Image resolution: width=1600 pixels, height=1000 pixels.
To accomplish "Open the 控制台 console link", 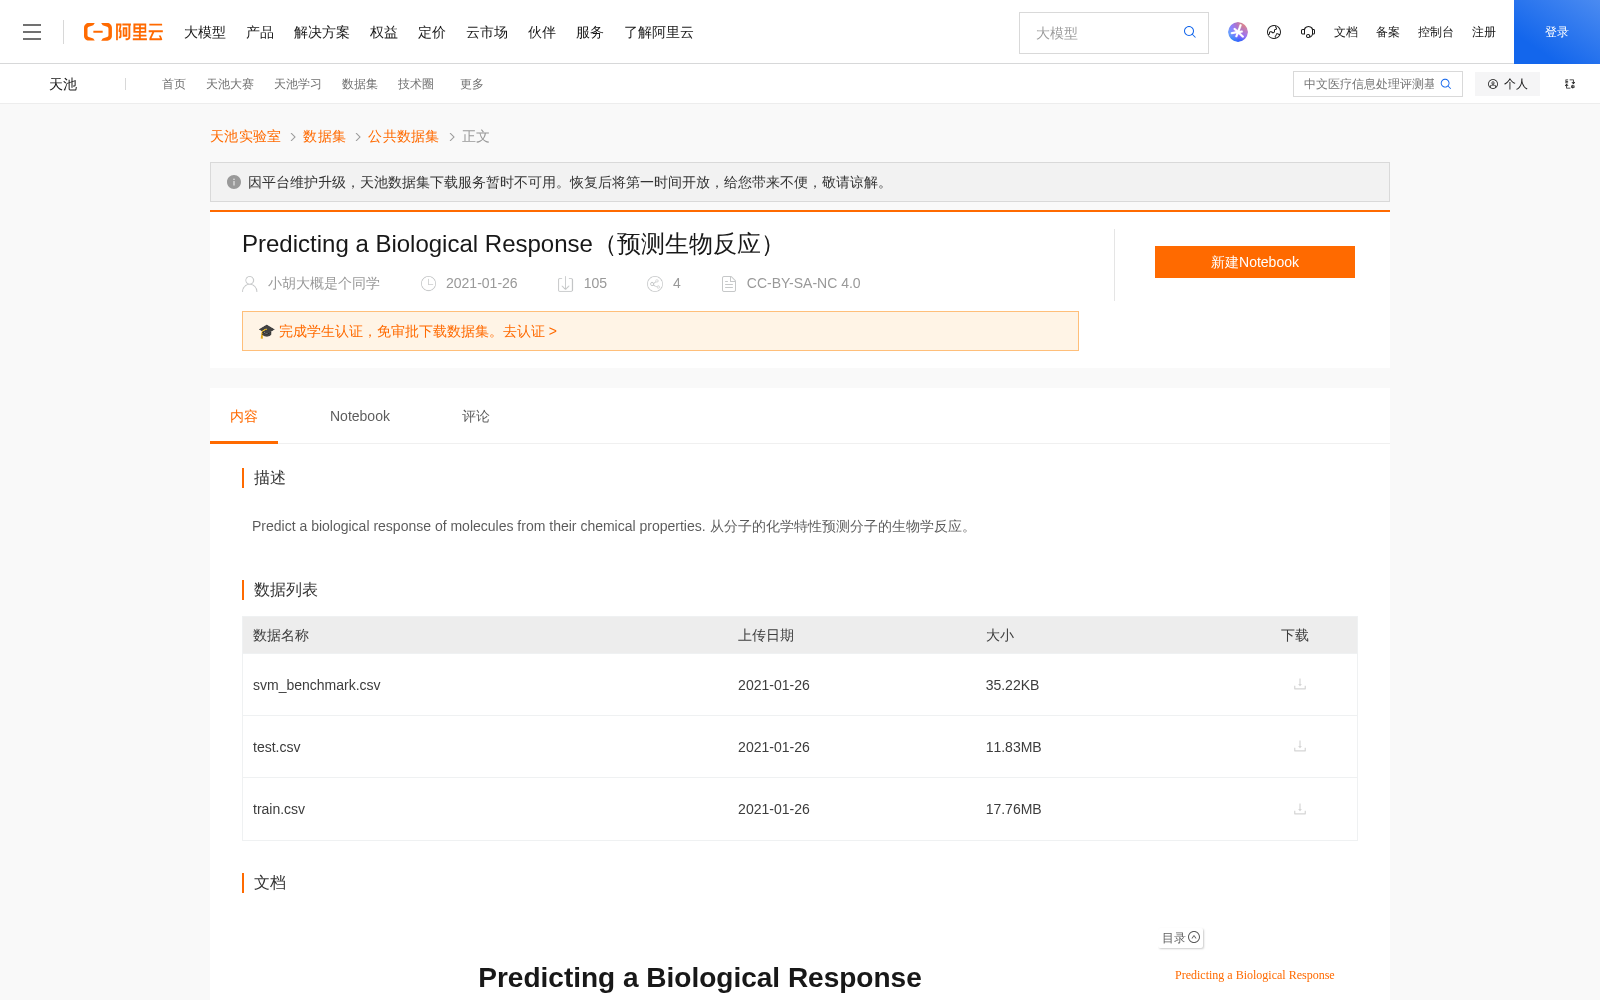I will 1436,32.
